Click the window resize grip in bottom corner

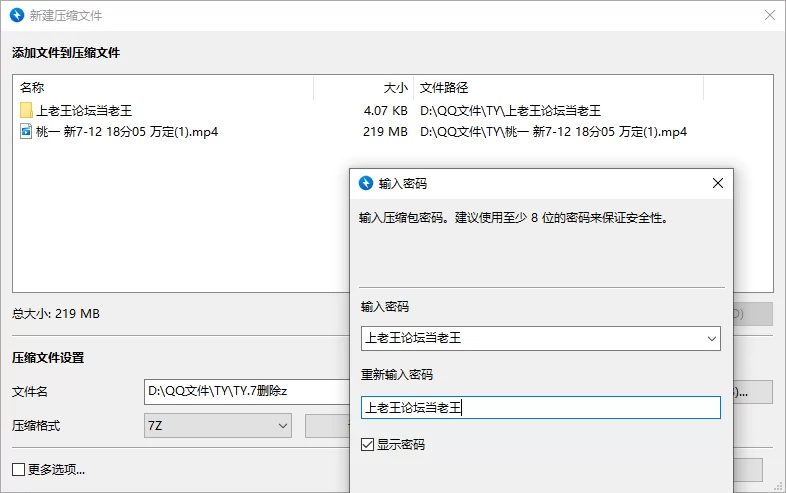pos(778,486)
